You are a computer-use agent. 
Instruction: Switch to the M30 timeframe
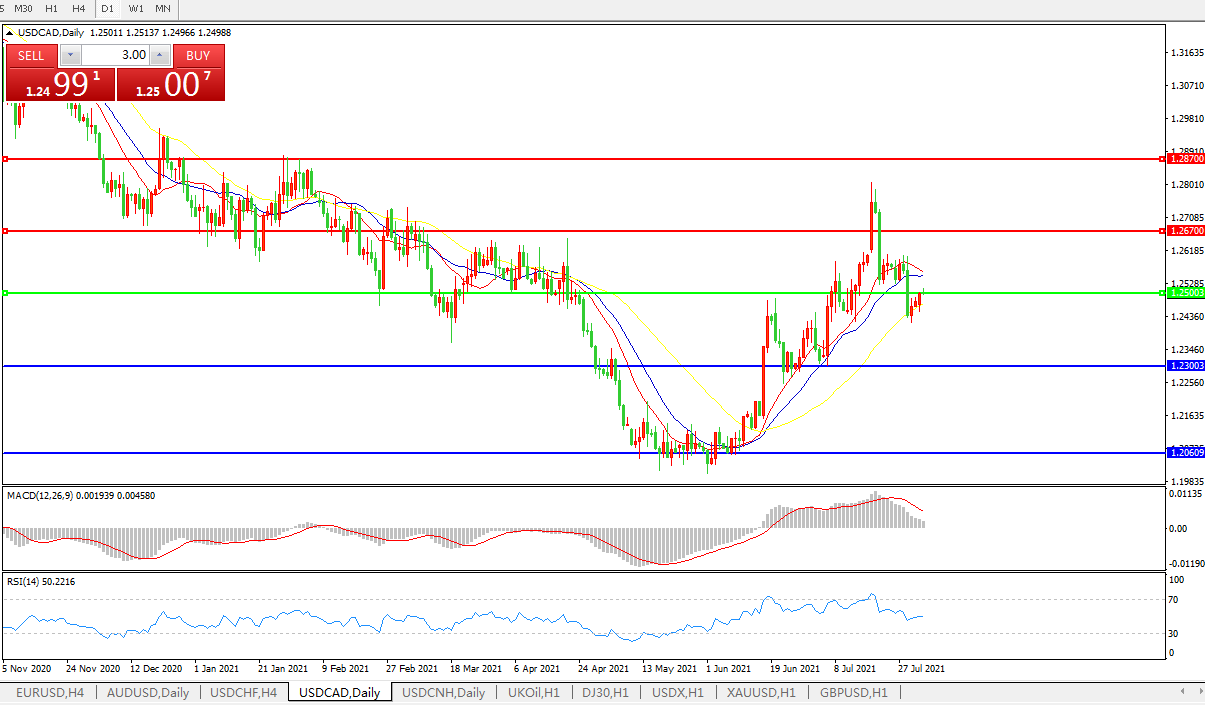23,8
